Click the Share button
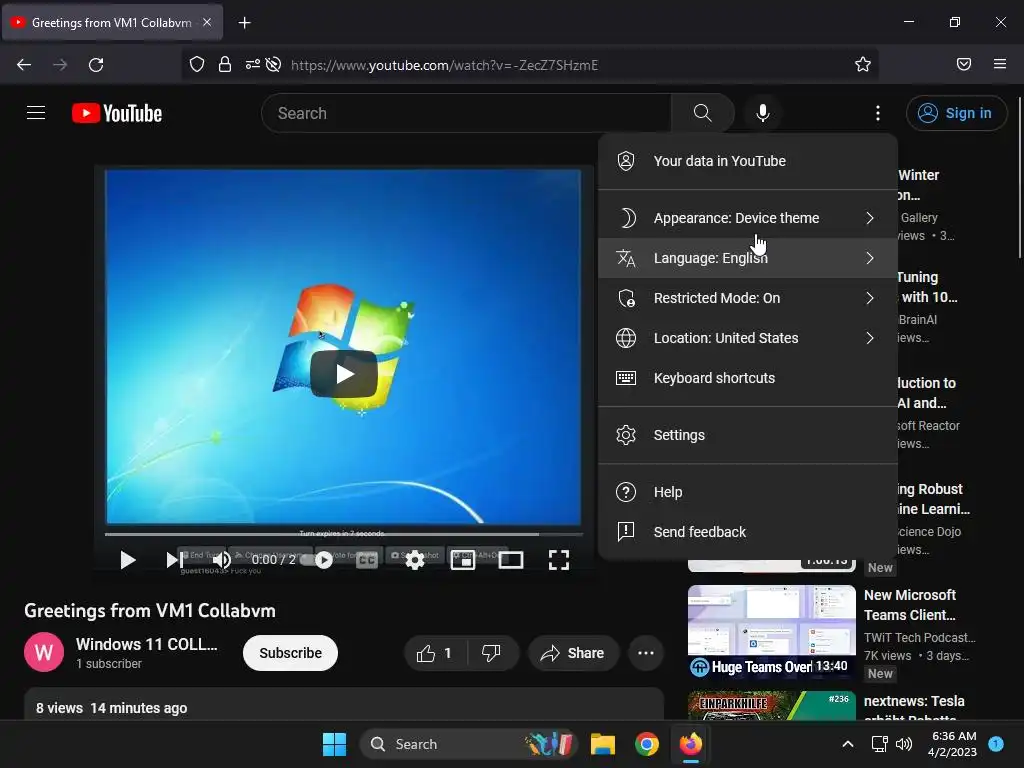Screen dimensions: 1024x768 click(573, 653)
